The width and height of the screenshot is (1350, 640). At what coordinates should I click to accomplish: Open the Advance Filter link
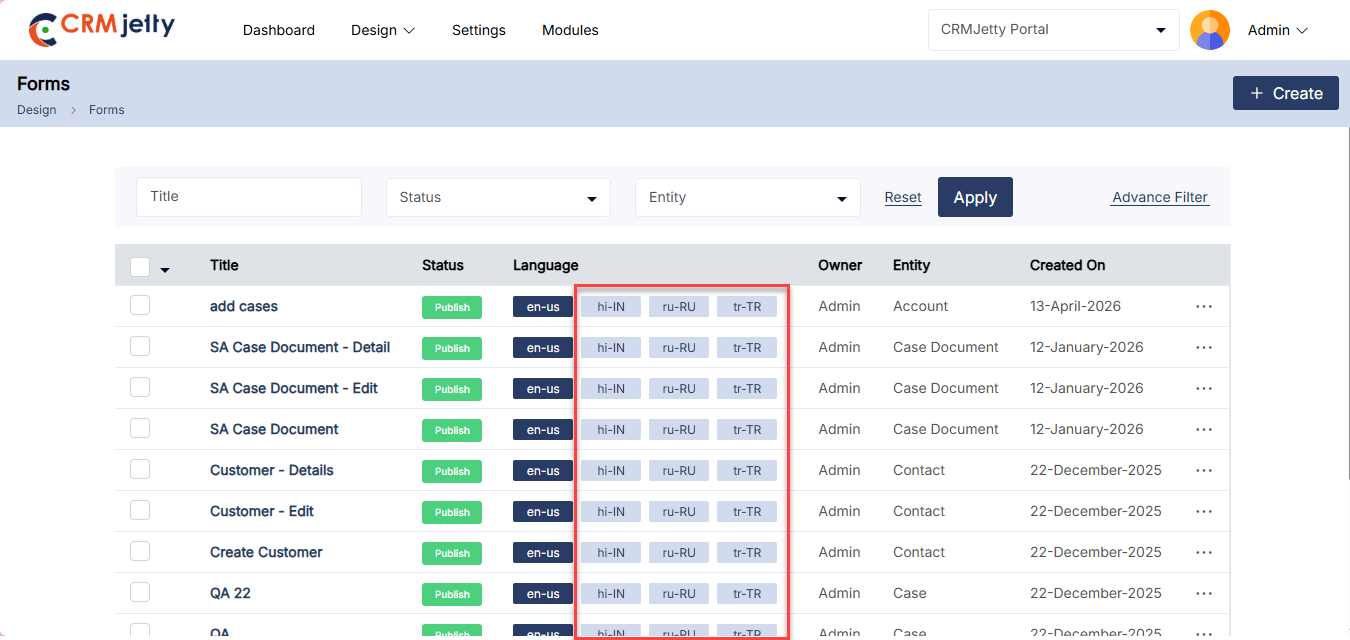[x=1160, y=197]
